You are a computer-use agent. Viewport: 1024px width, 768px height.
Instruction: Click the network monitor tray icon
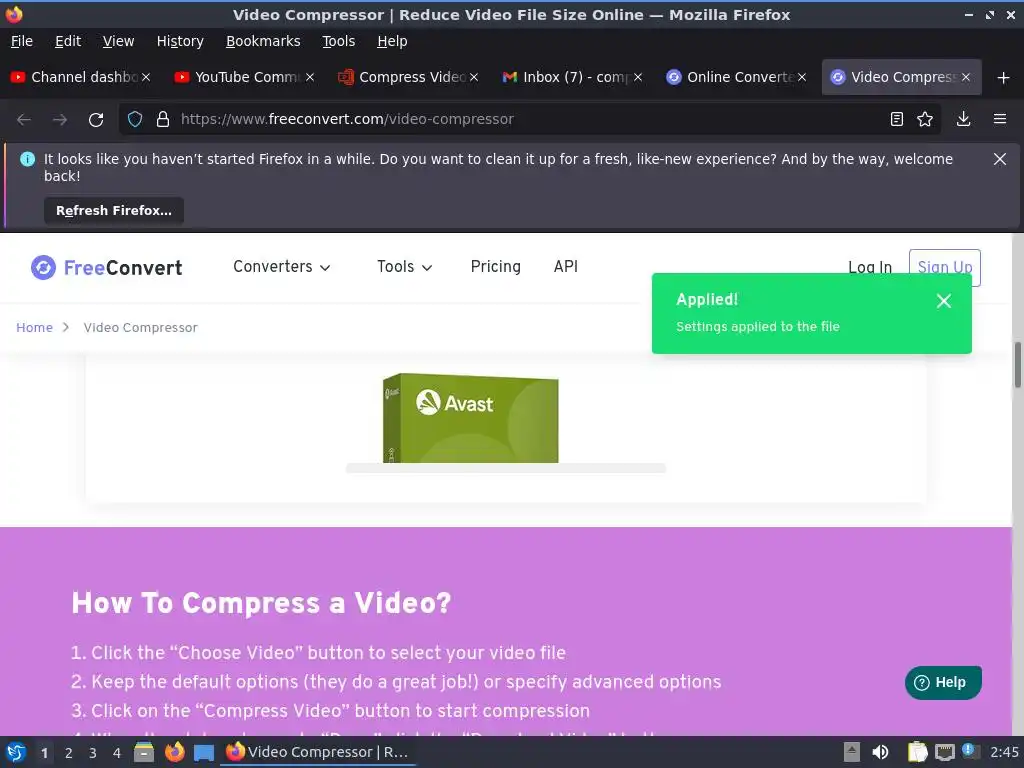[944, 752]
